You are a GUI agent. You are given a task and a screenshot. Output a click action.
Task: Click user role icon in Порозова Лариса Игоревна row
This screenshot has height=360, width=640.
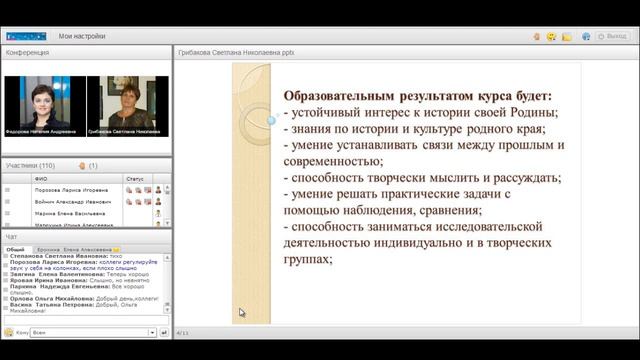click(158, 190)
